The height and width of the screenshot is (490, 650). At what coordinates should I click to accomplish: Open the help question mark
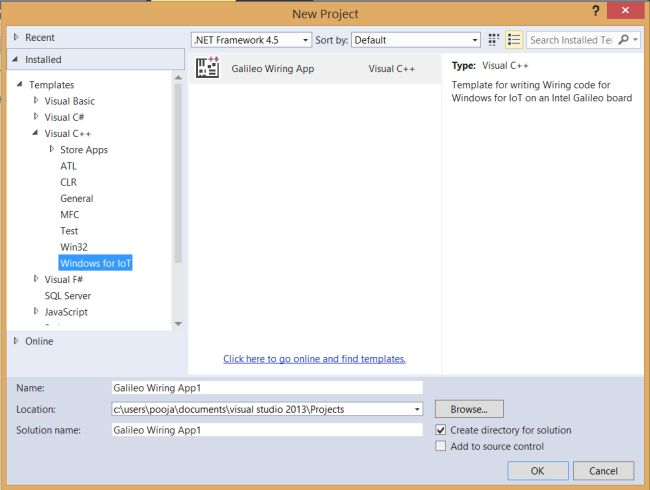[596, 10]
